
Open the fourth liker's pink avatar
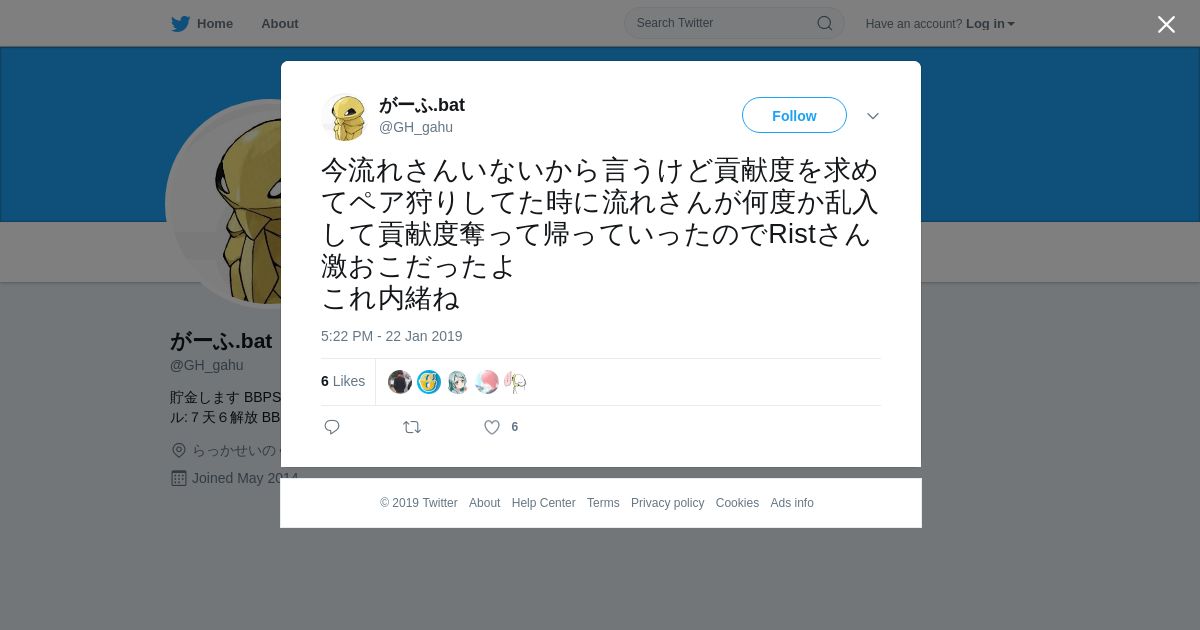point(487,382)
